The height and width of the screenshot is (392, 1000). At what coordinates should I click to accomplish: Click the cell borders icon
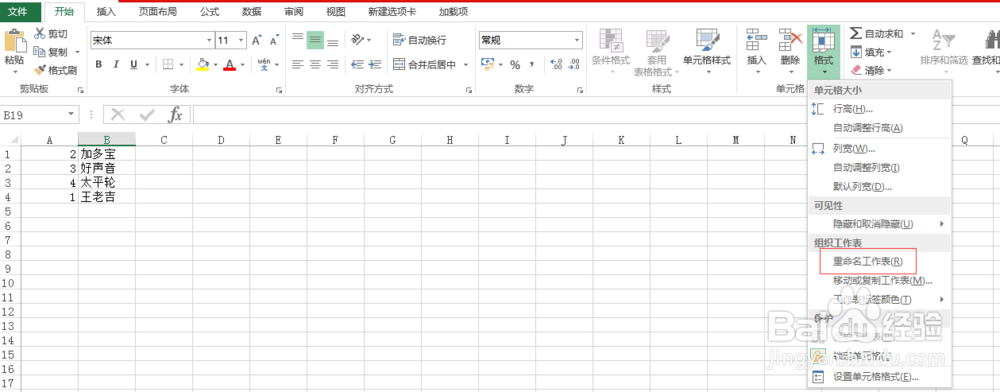pyautogui.click(x=168, y=64)
